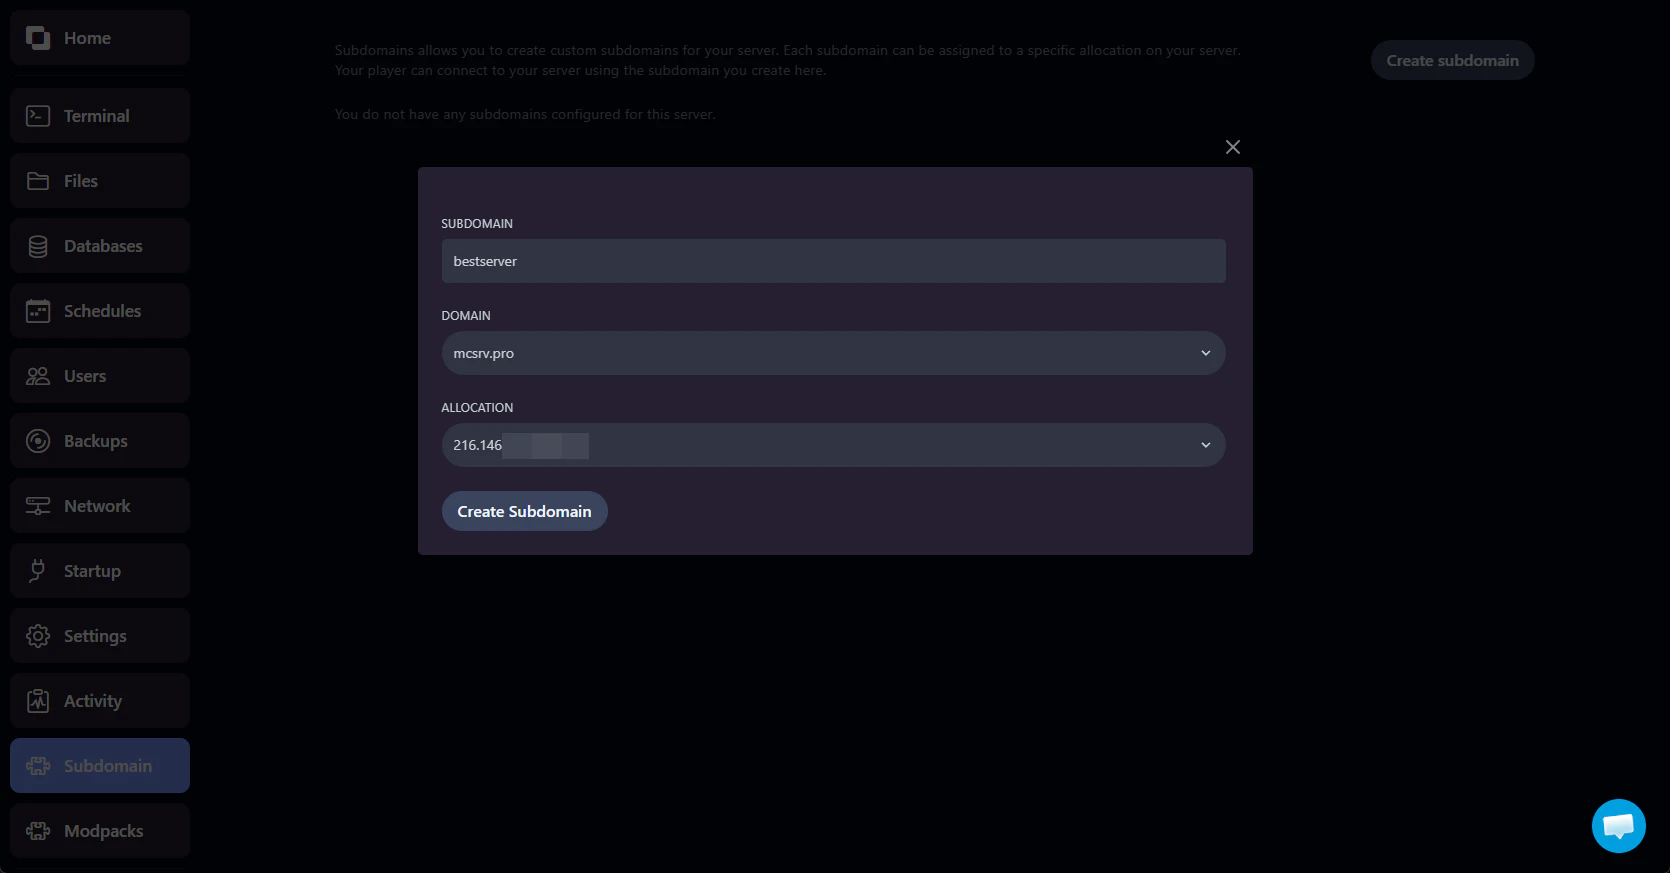The image size is (1670, 873).
Task: Click the Subdomain text field with bestserver
Action: coord(832,261)
